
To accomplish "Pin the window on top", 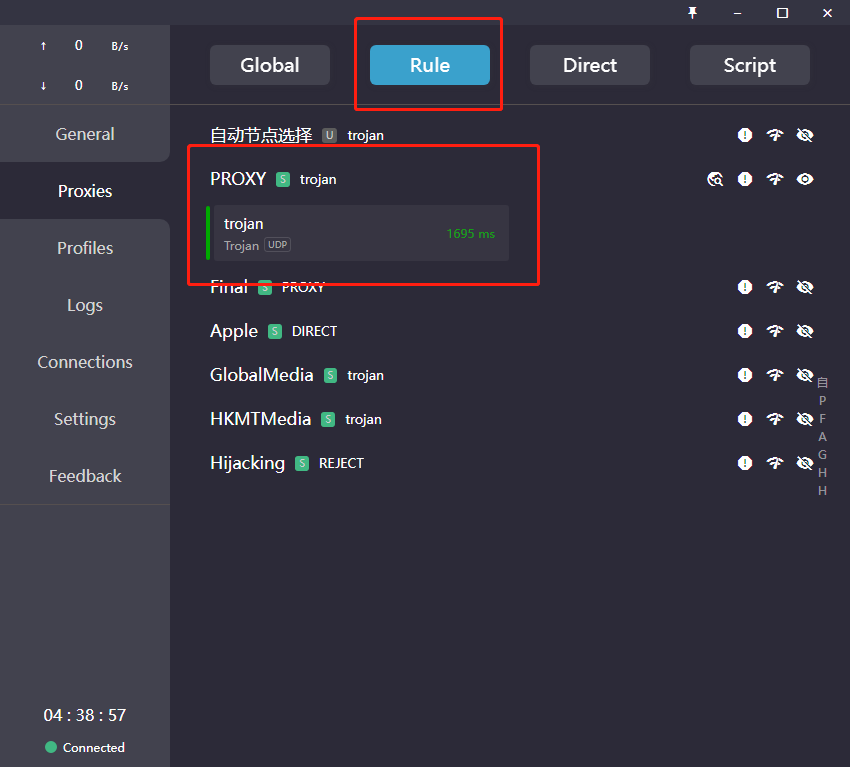I will [x=692, y=12].
